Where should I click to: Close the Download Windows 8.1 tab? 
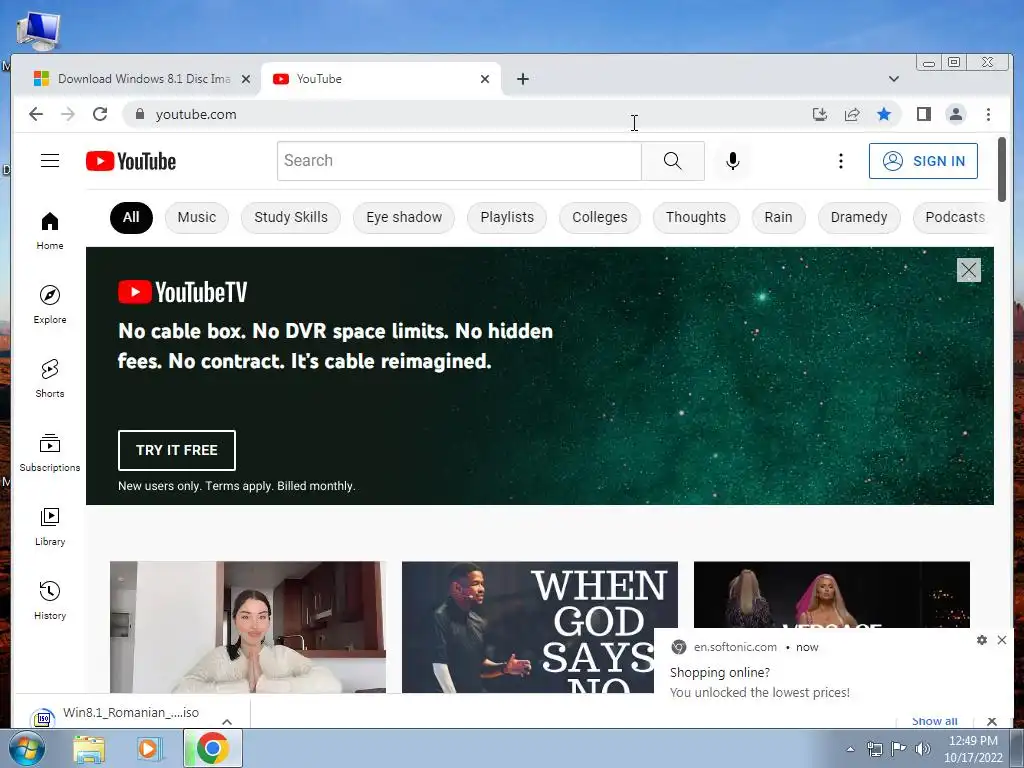click(x=246, y=79)
